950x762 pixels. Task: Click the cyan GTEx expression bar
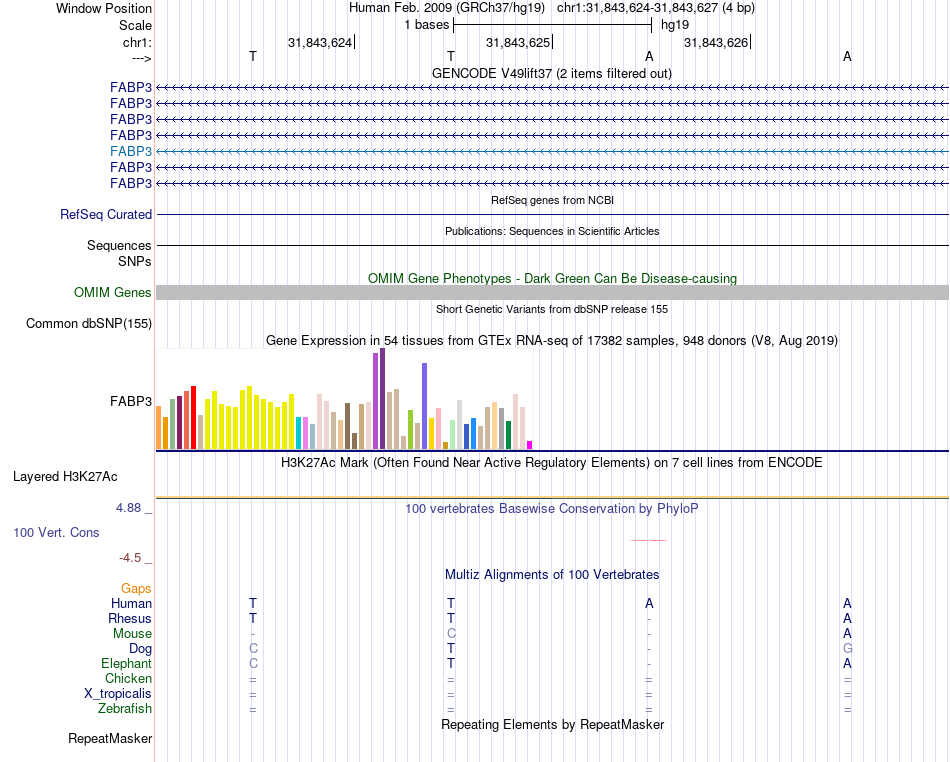tap(298, 432)
